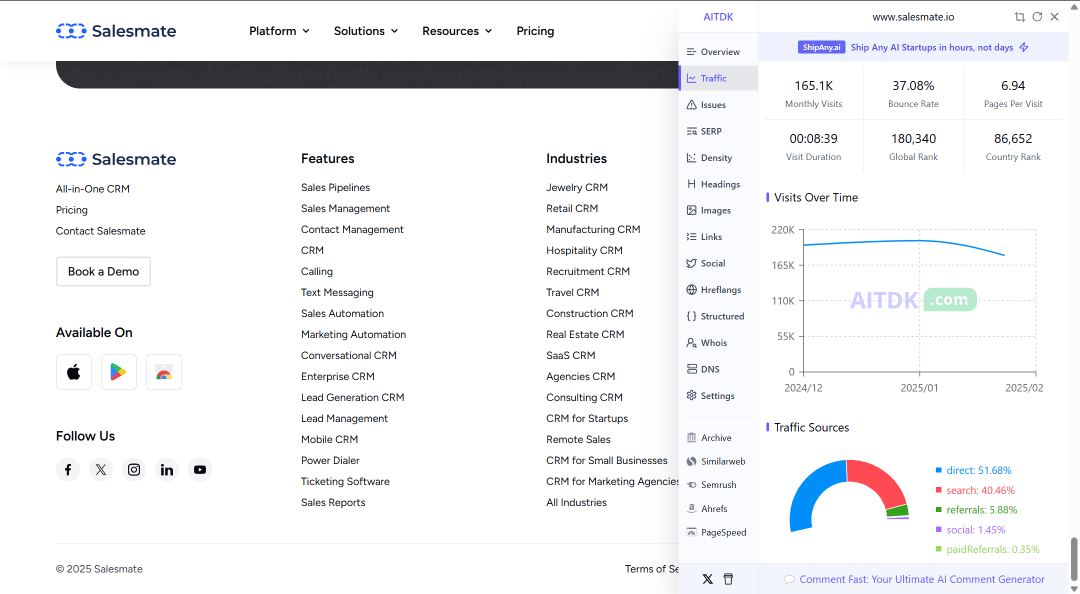This screenshot has height=594, width=1080.
Task: Open the Headings tab
Action: [718, 184]
